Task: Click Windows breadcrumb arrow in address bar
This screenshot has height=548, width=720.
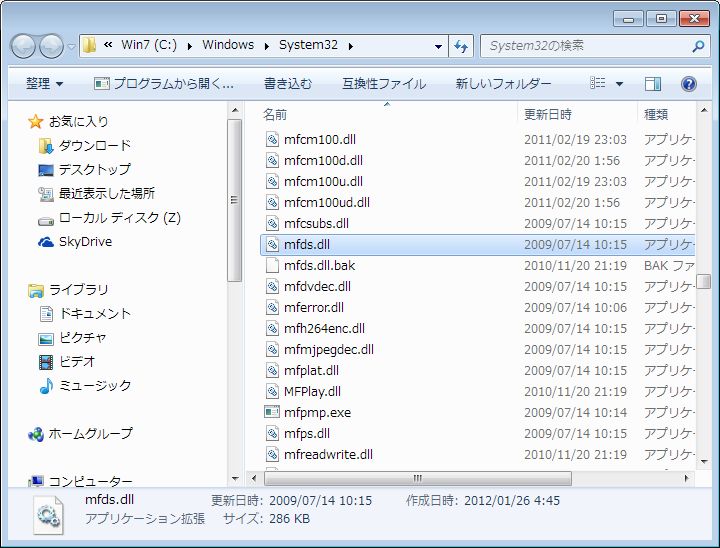Action: click(x=264, y=46)
